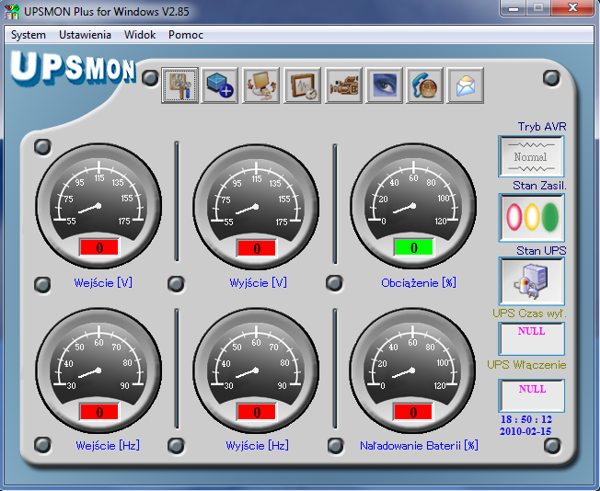Click the open envelope mail icon

pos(465,85)
